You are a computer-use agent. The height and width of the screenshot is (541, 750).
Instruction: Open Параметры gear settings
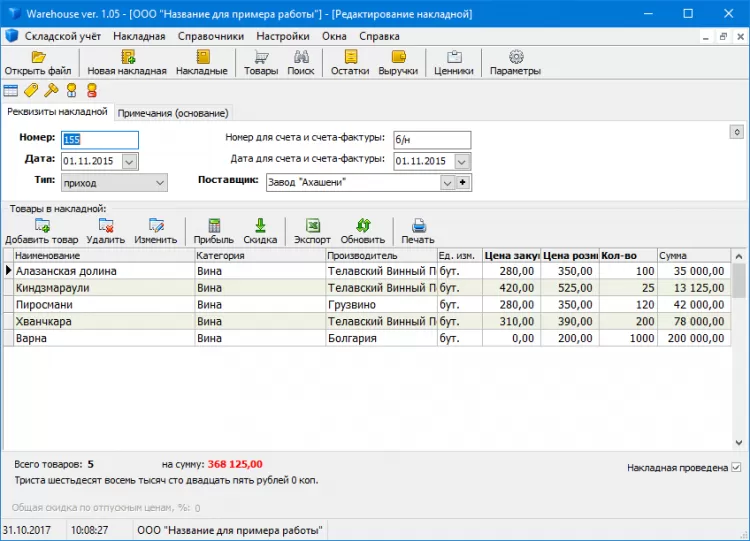click(x=516, y=58)
